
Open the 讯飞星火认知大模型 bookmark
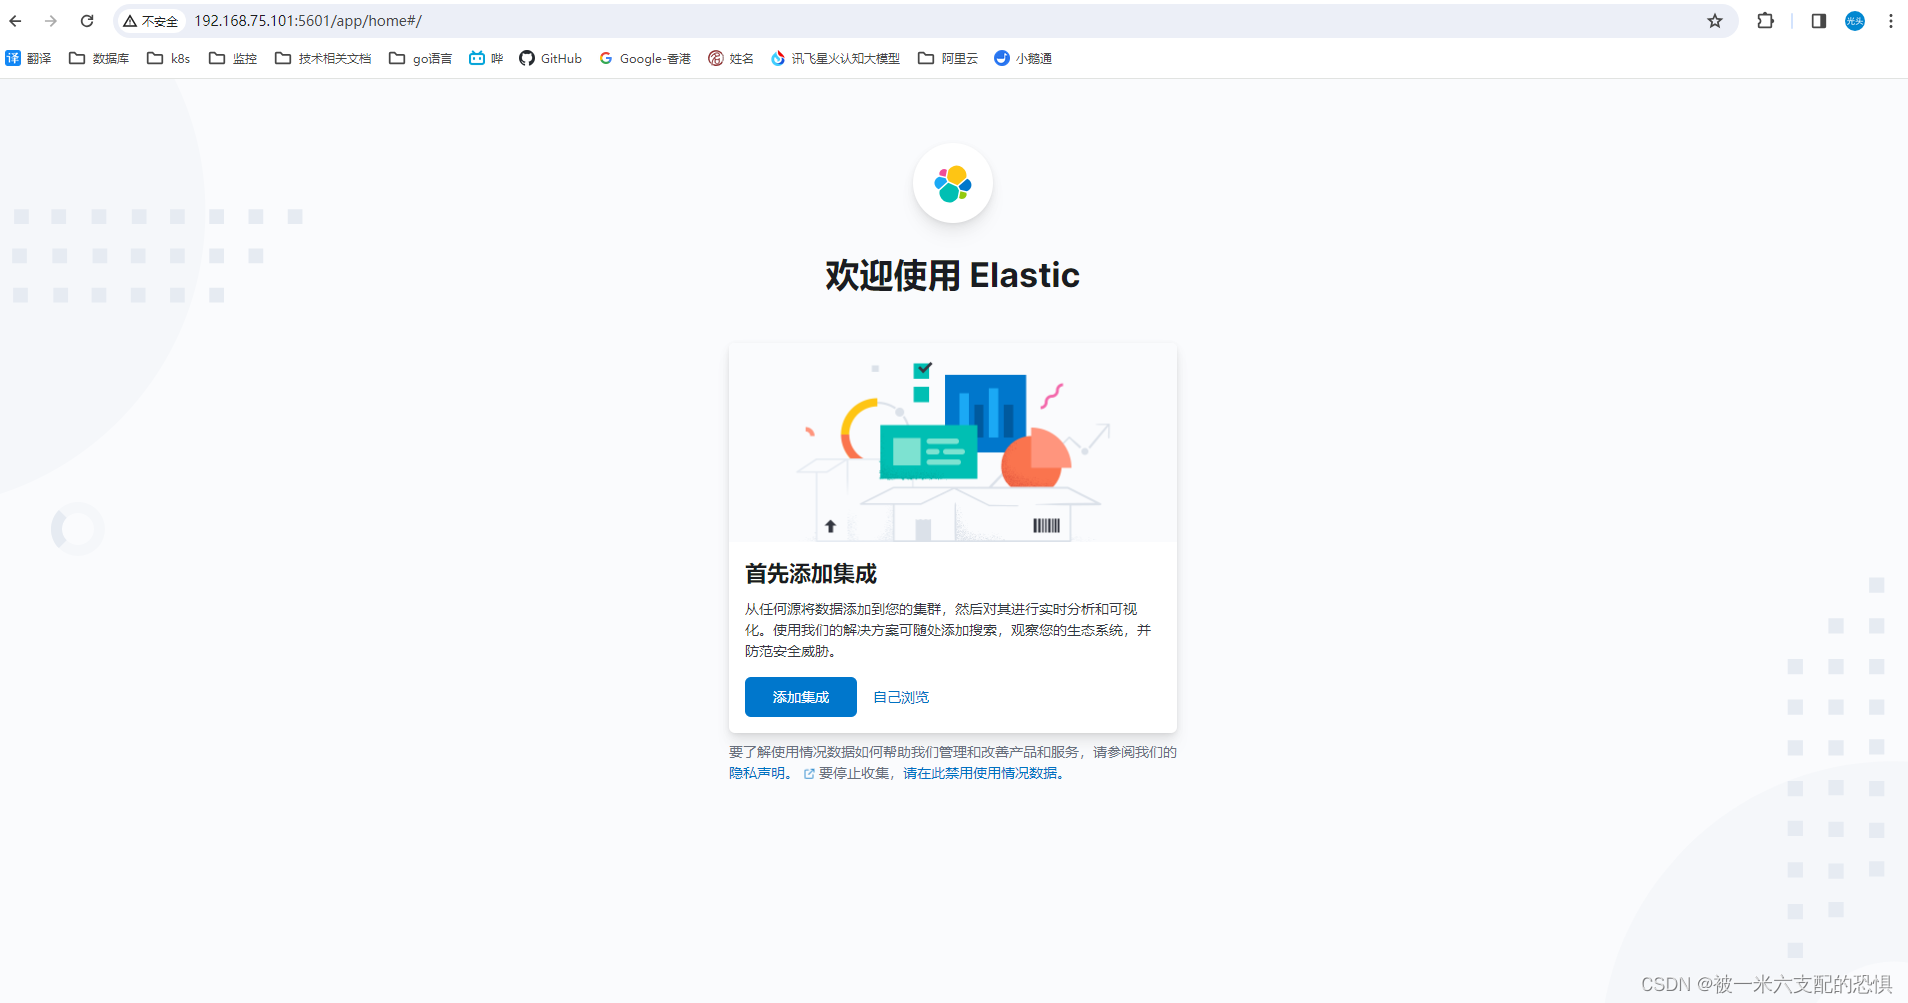coord(836,59)
